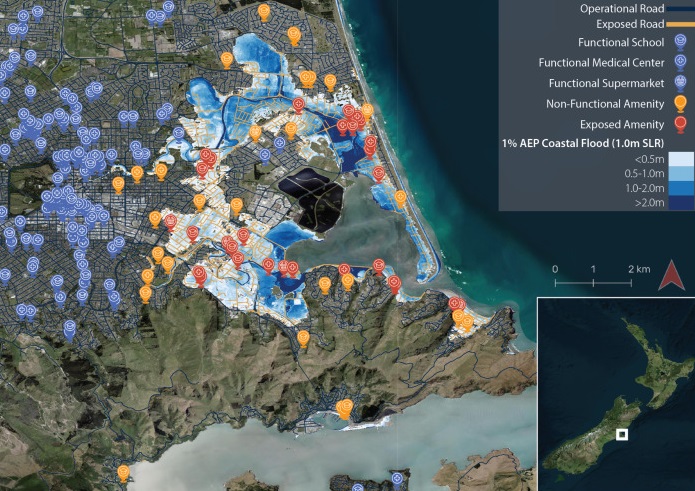Click the orange pin at bottom-left near the water
The image size is (695, 491).
pyautogui.click(x=123, y=472)
